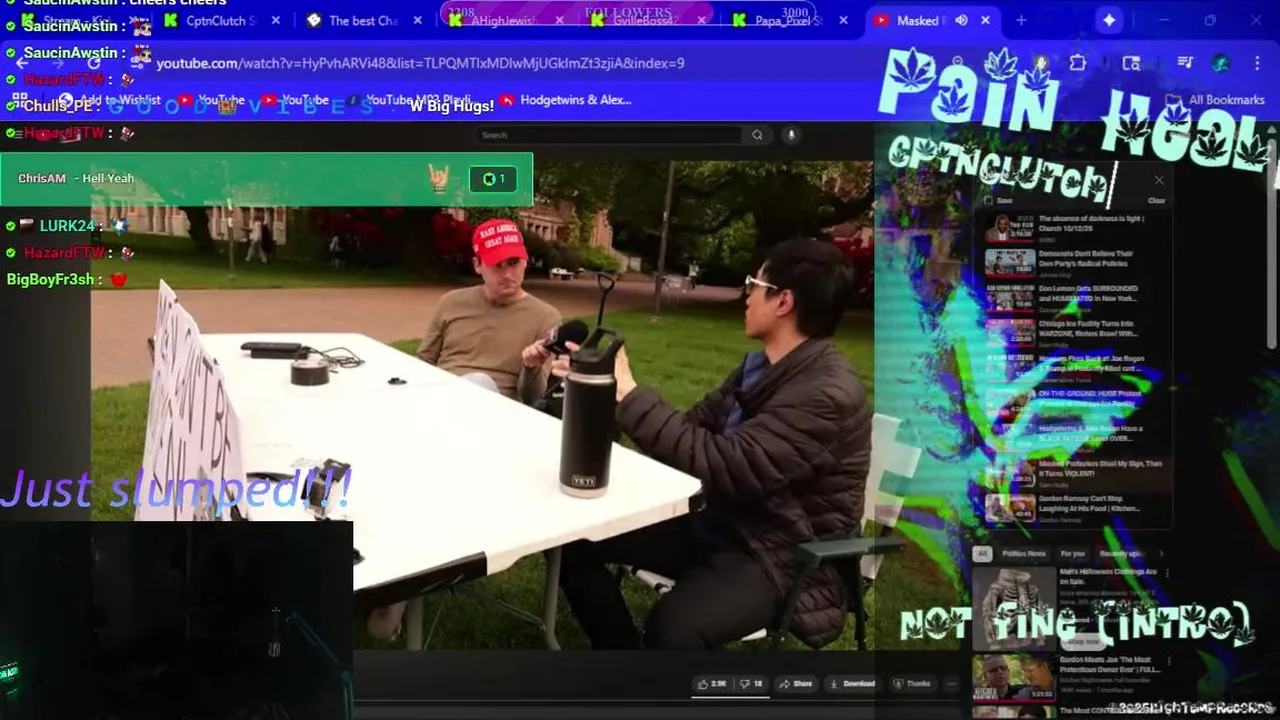Select the Politics News filter chip
Image resolution: width=1280 pixels, height=720 pixels.
coord(1024,553)
